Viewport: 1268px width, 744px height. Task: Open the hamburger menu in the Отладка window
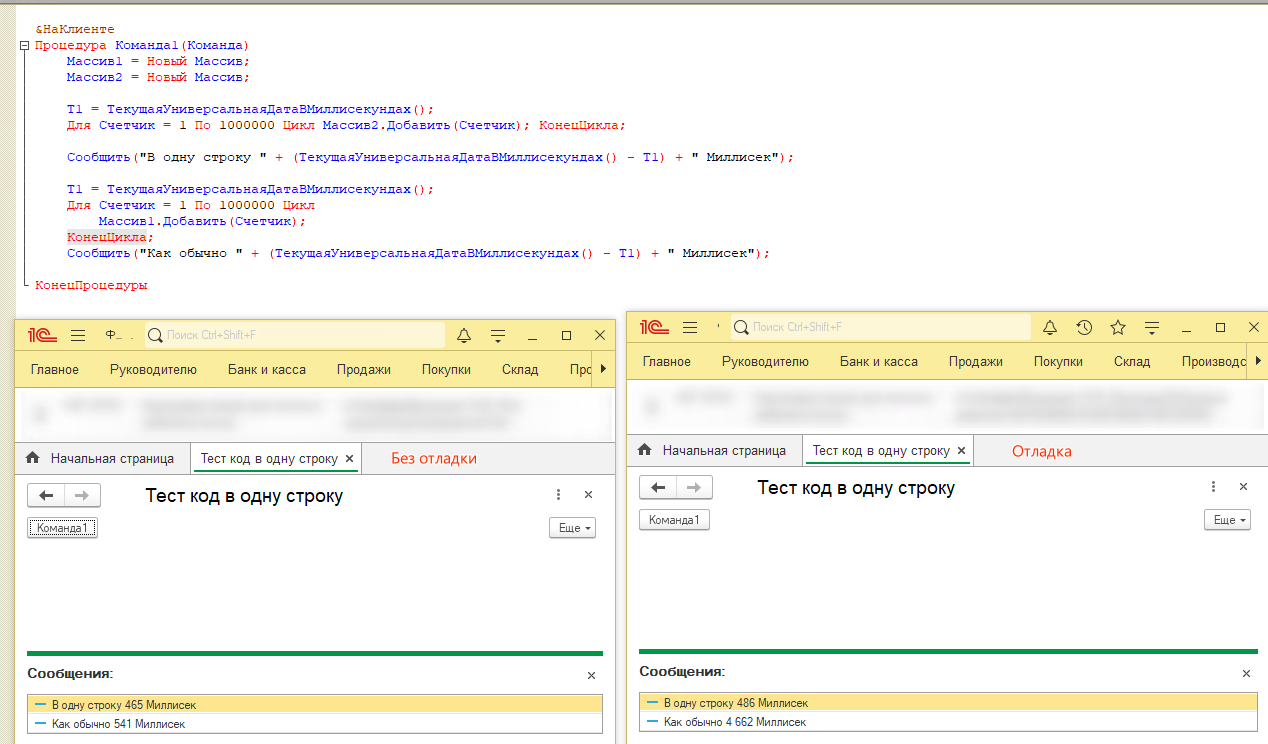[x=690, y=328]
